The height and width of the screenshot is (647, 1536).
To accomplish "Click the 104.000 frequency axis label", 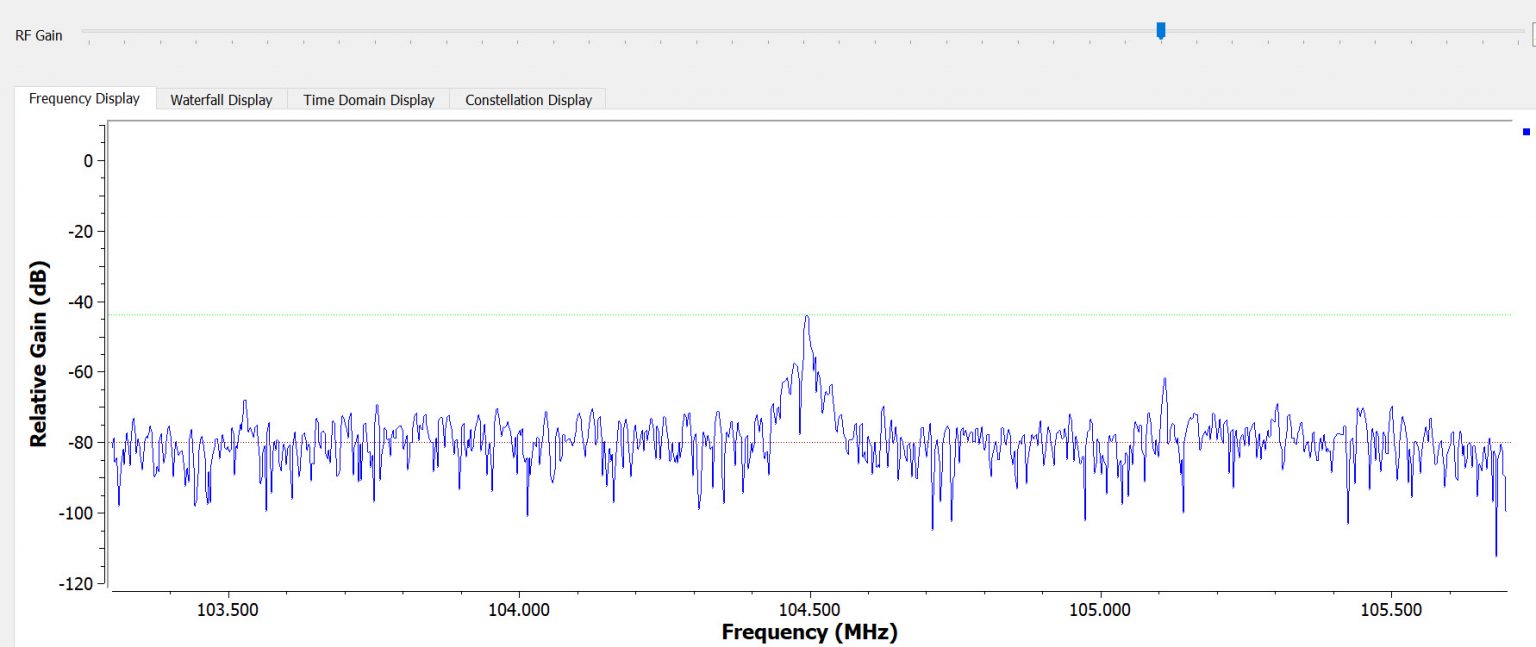I will (519, 609).
